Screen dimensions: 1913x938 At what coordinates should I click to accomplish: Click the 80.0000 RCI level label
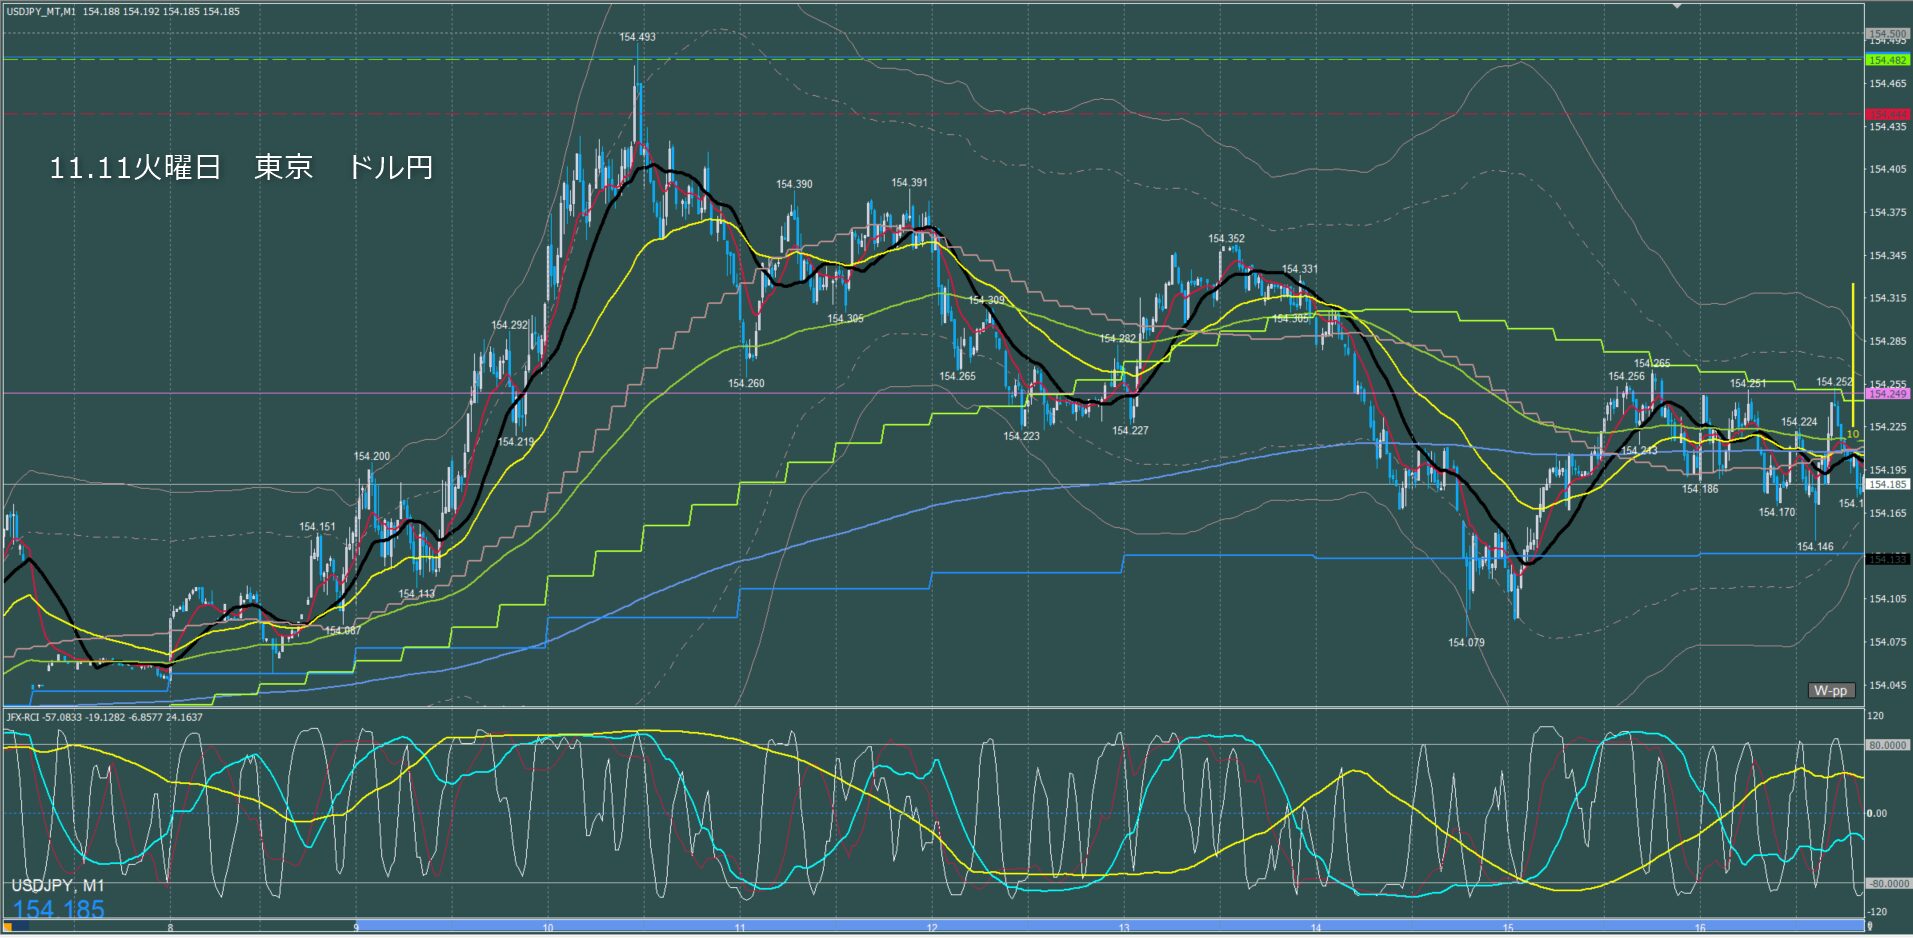click(x=1887, y=745)
